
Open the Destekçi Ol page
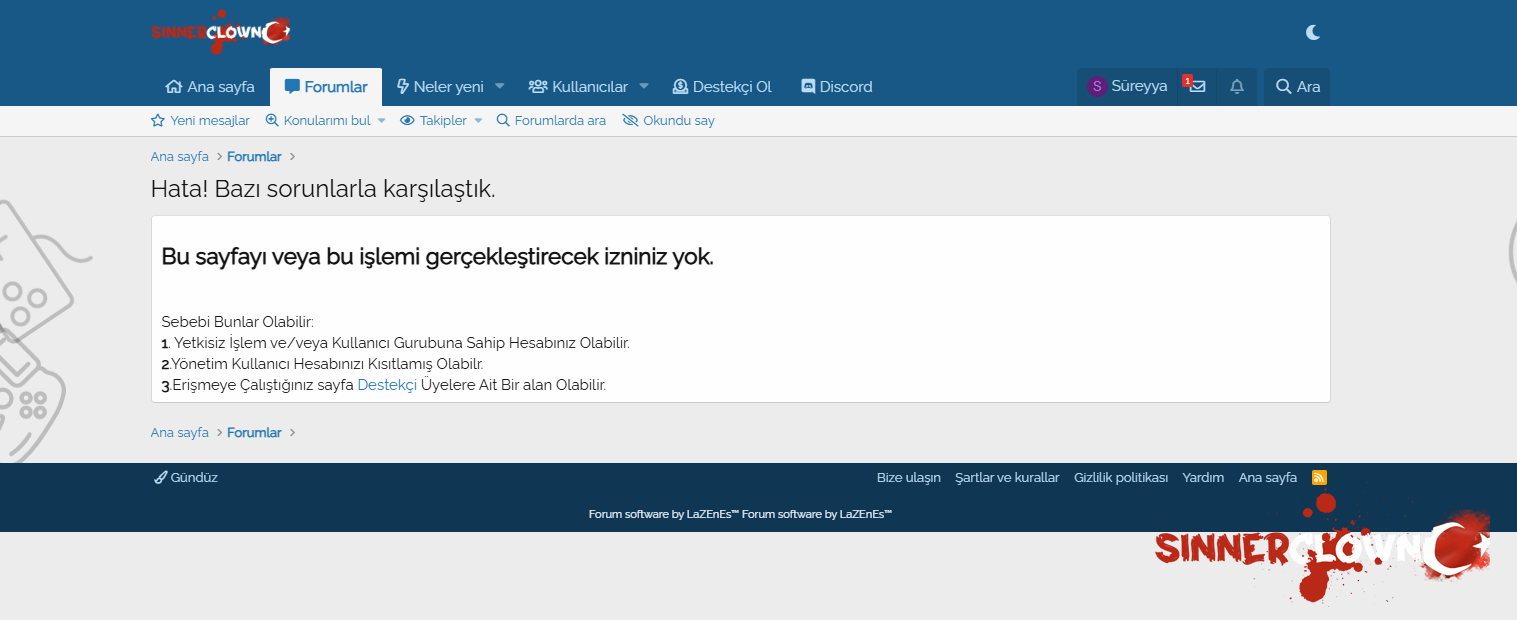click(722, 87)
